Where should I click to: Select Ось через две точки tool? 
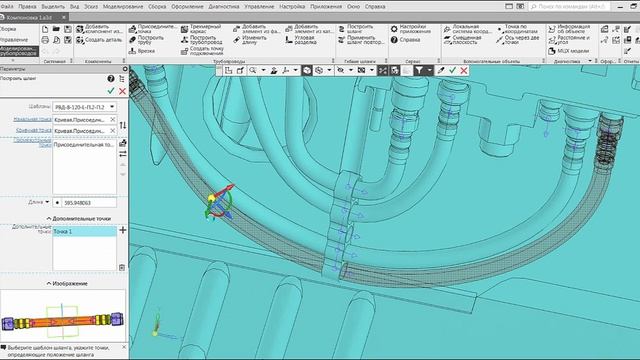click(518, 40)
